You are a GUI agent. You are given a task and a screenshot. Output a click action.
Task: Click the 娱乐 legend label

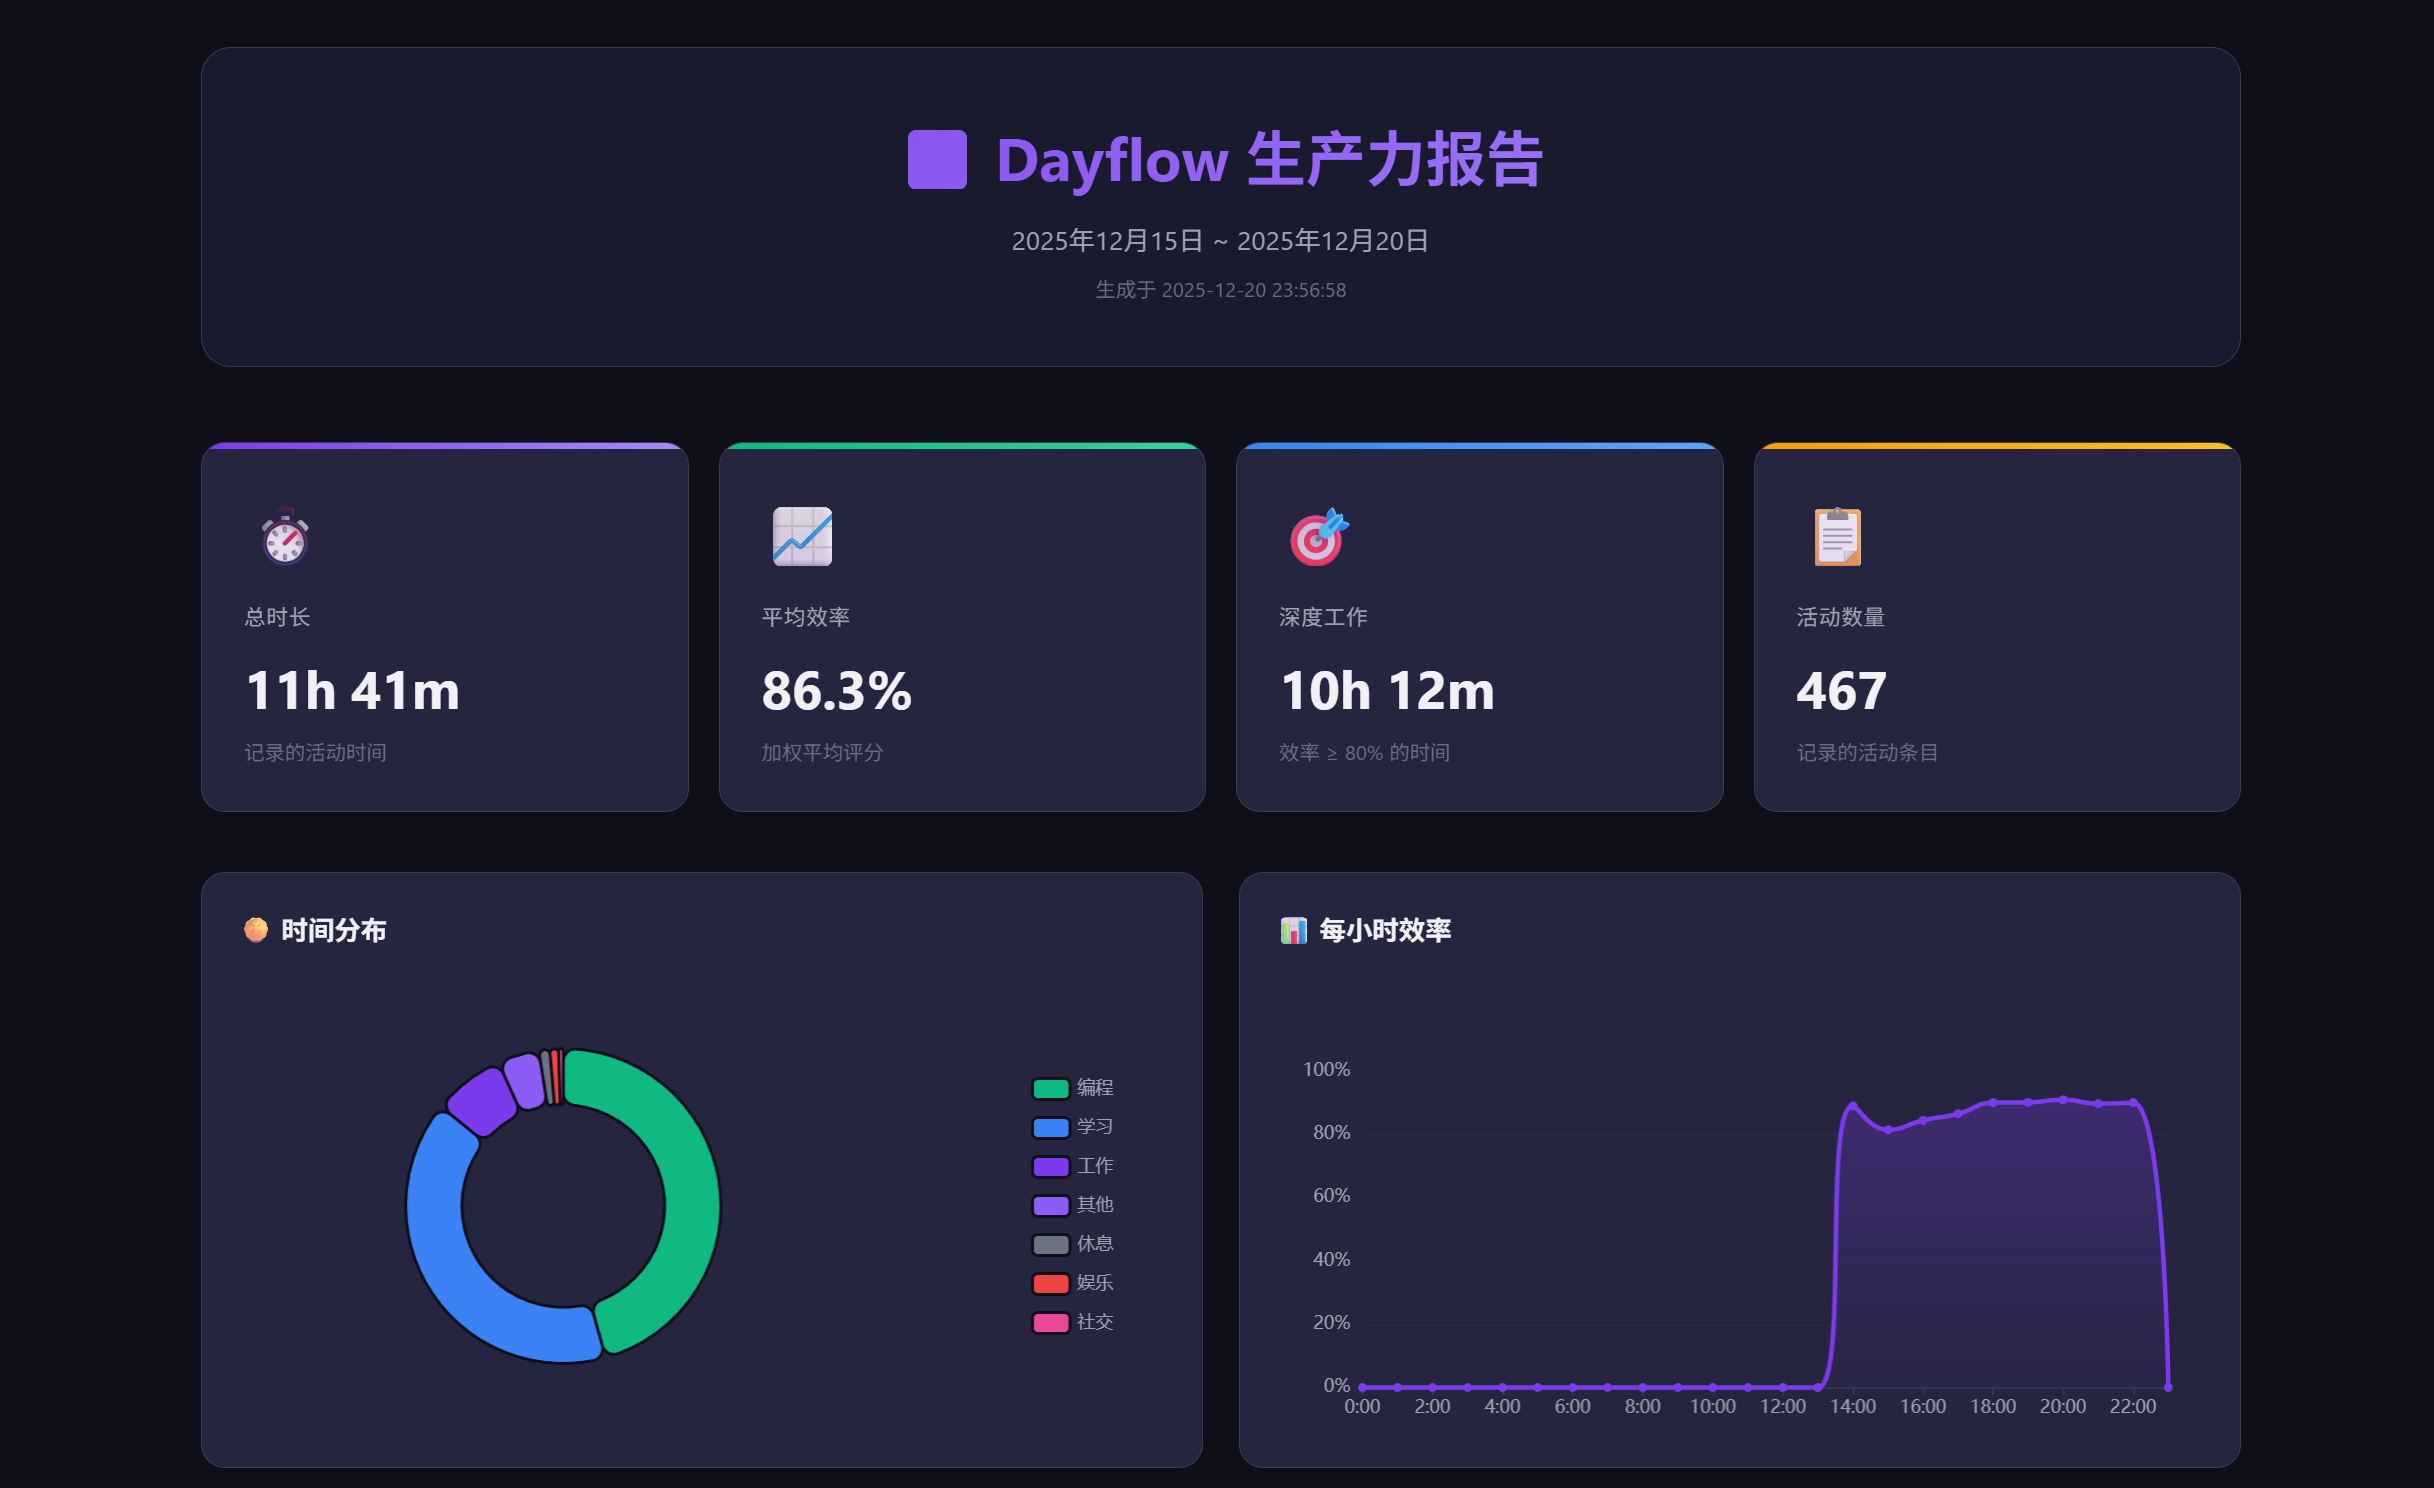pyautogui.click(x=1095, y=1283)
